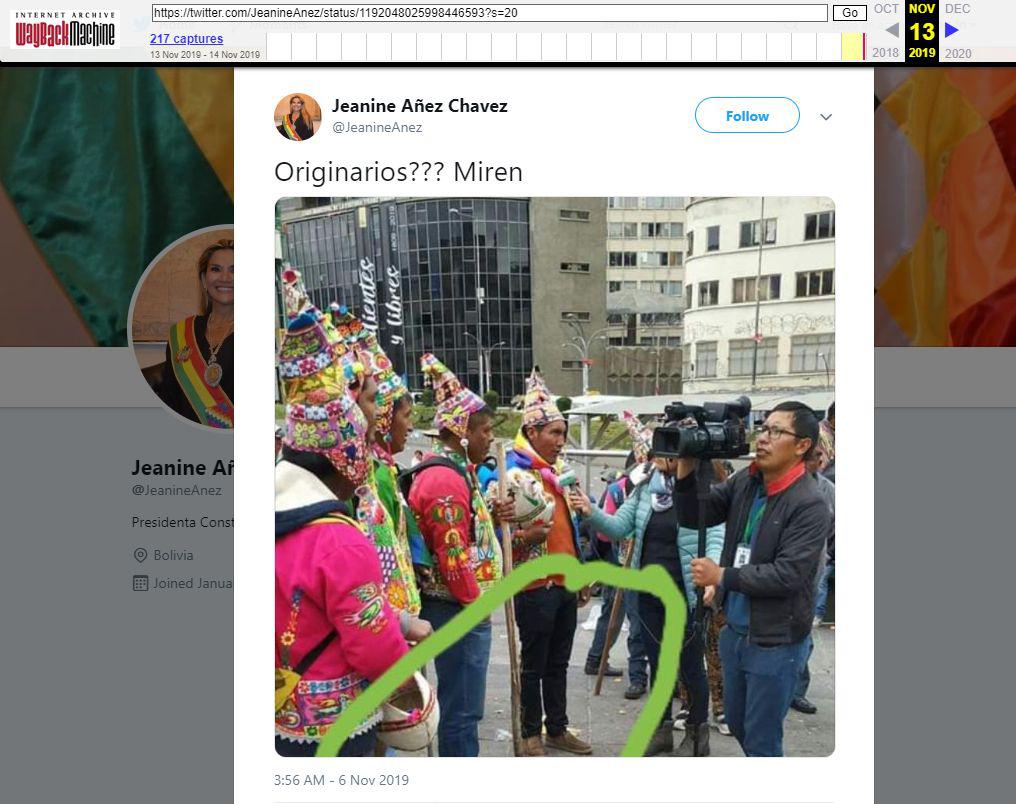Open the tweet timestamp 6 Nov 2019
This screenshot has height=804, width=1016.
(x=341, y=780)
